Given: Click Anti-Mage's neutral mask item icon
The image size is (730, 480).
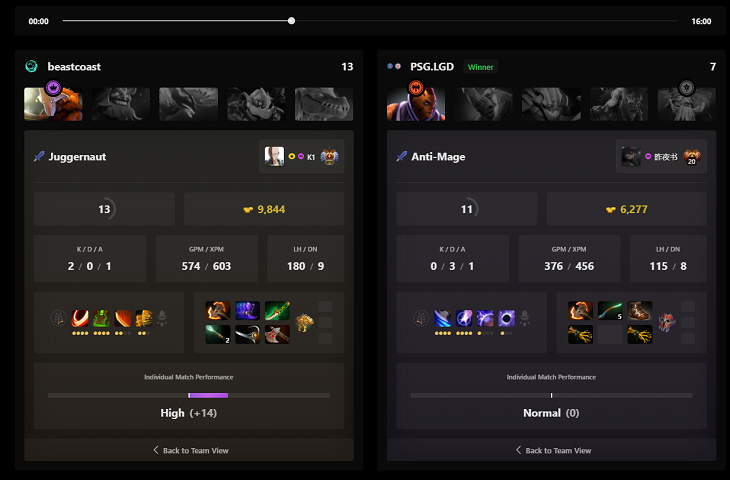Looking at the screenshot, I should 667,322.
